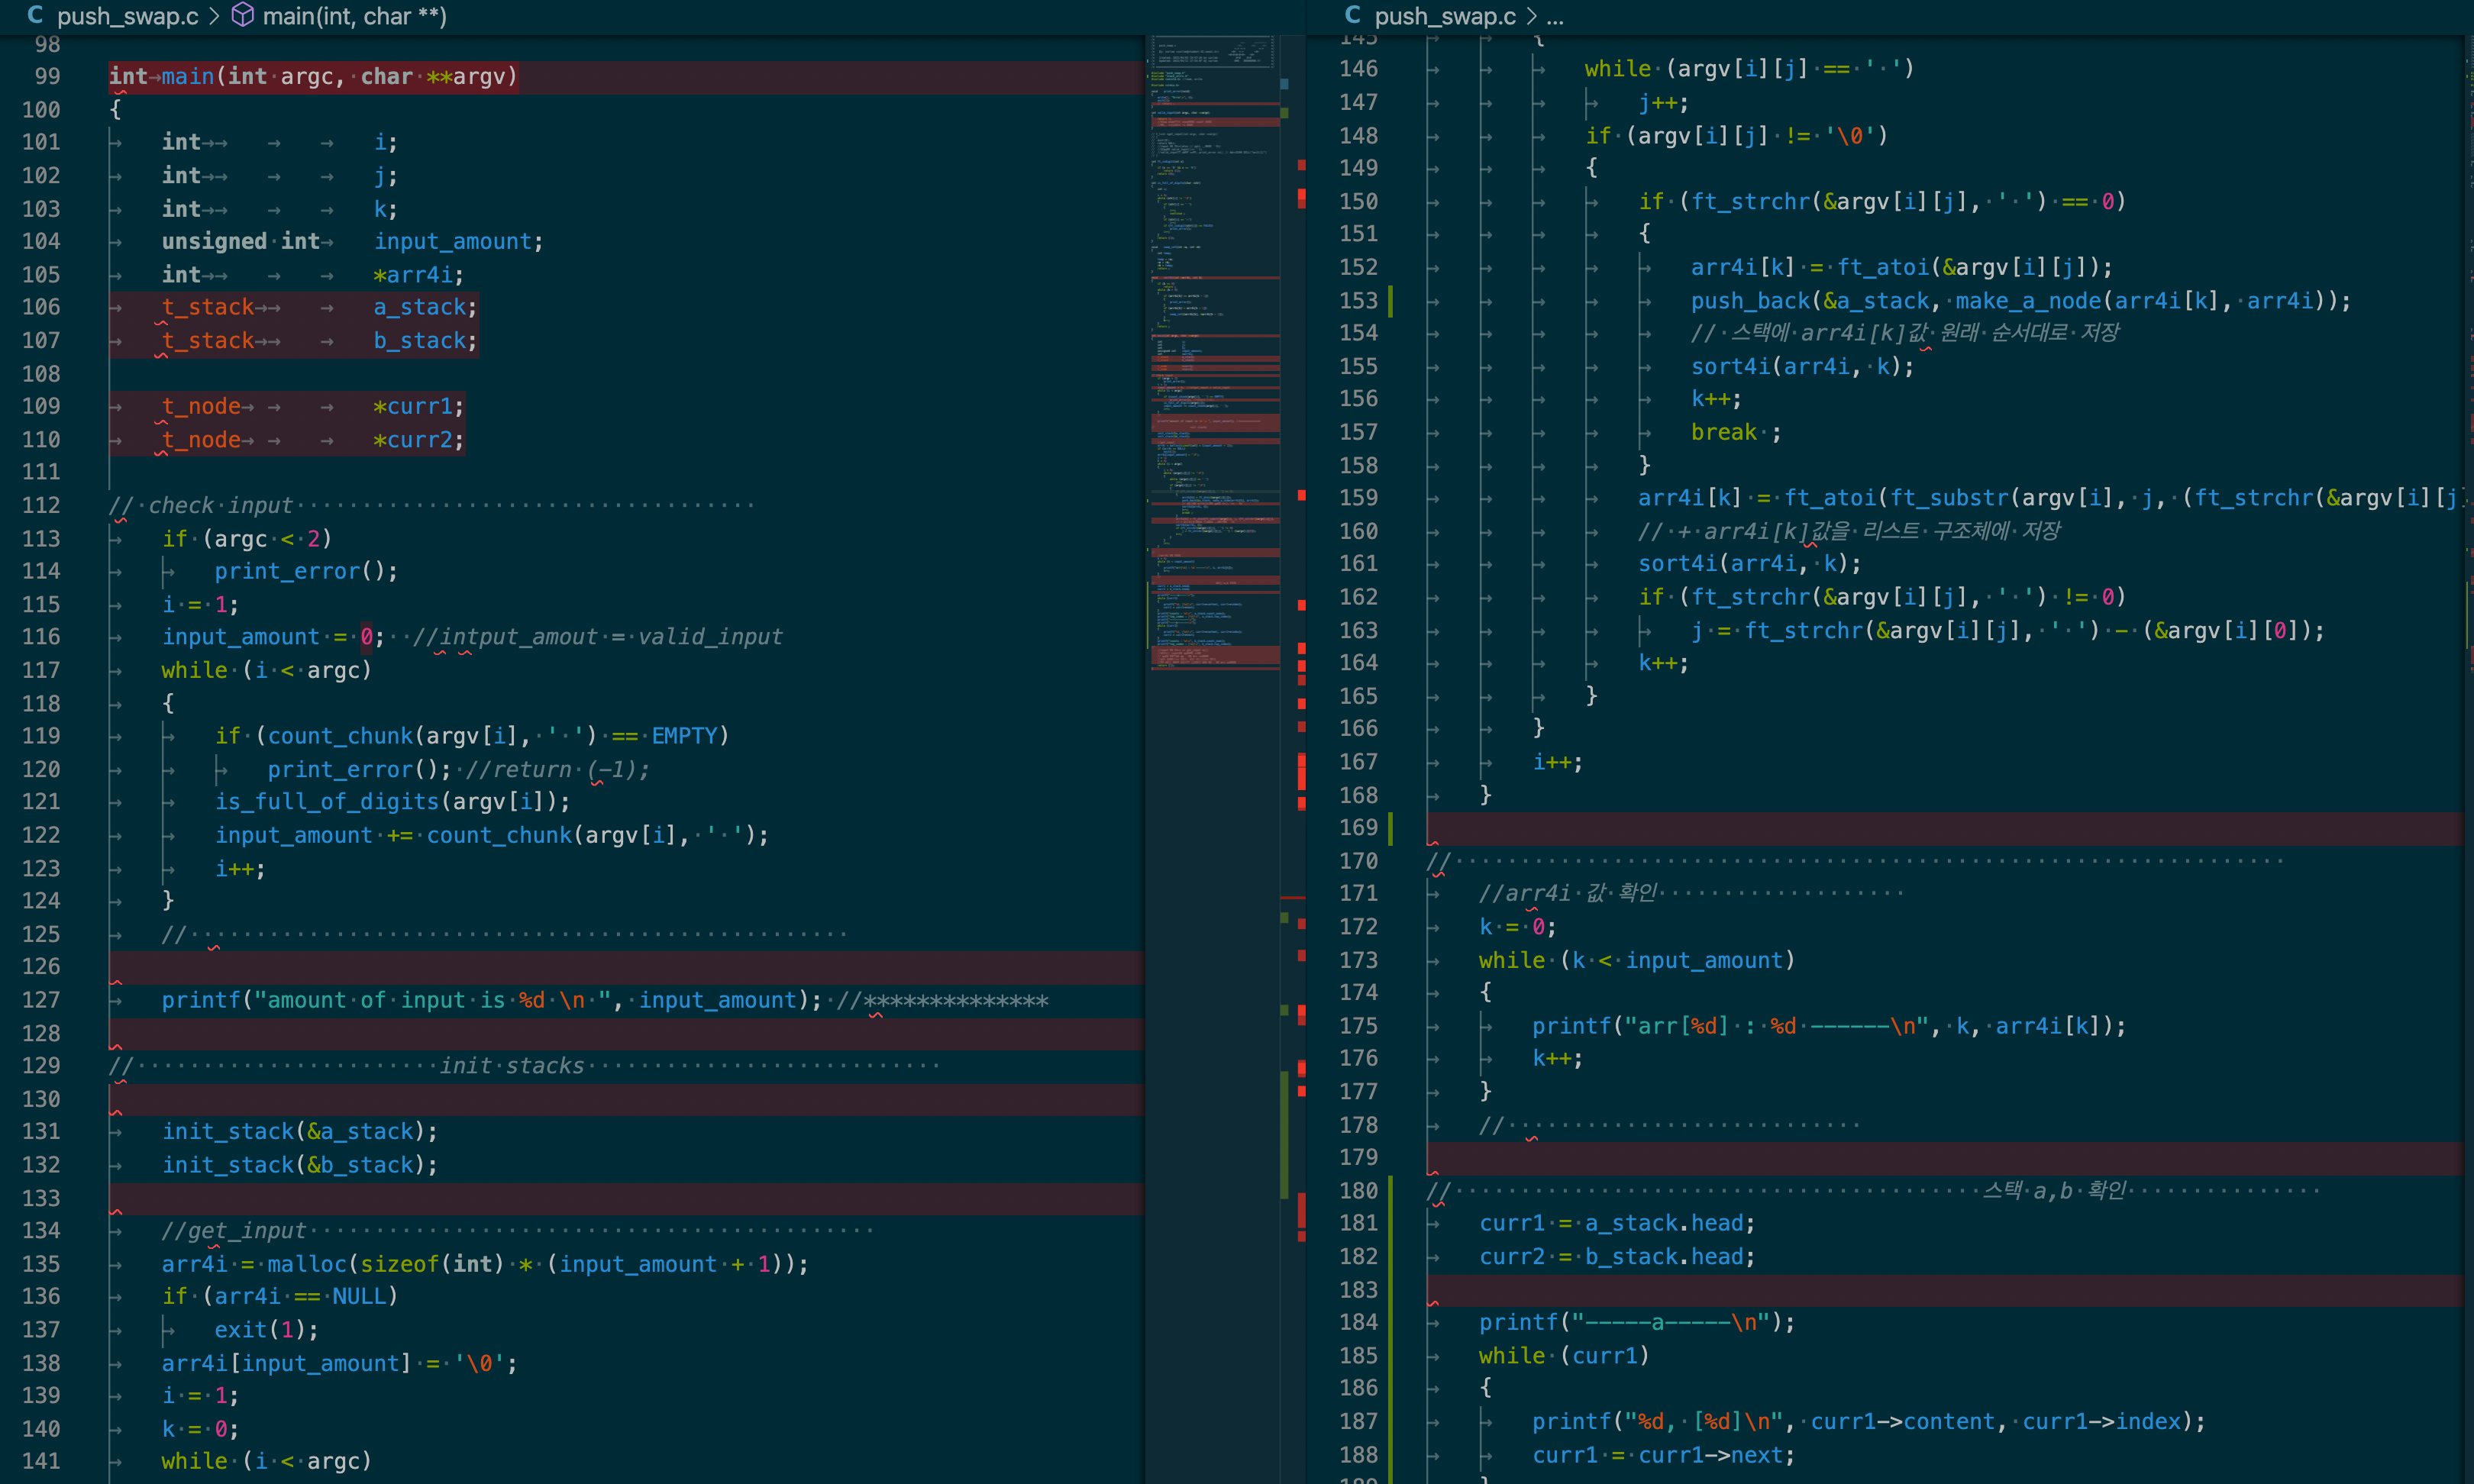Click the push_back call on line 153
Image resolution: width=2474 pixels, height=1484 pixels.
click(1749, 300)
